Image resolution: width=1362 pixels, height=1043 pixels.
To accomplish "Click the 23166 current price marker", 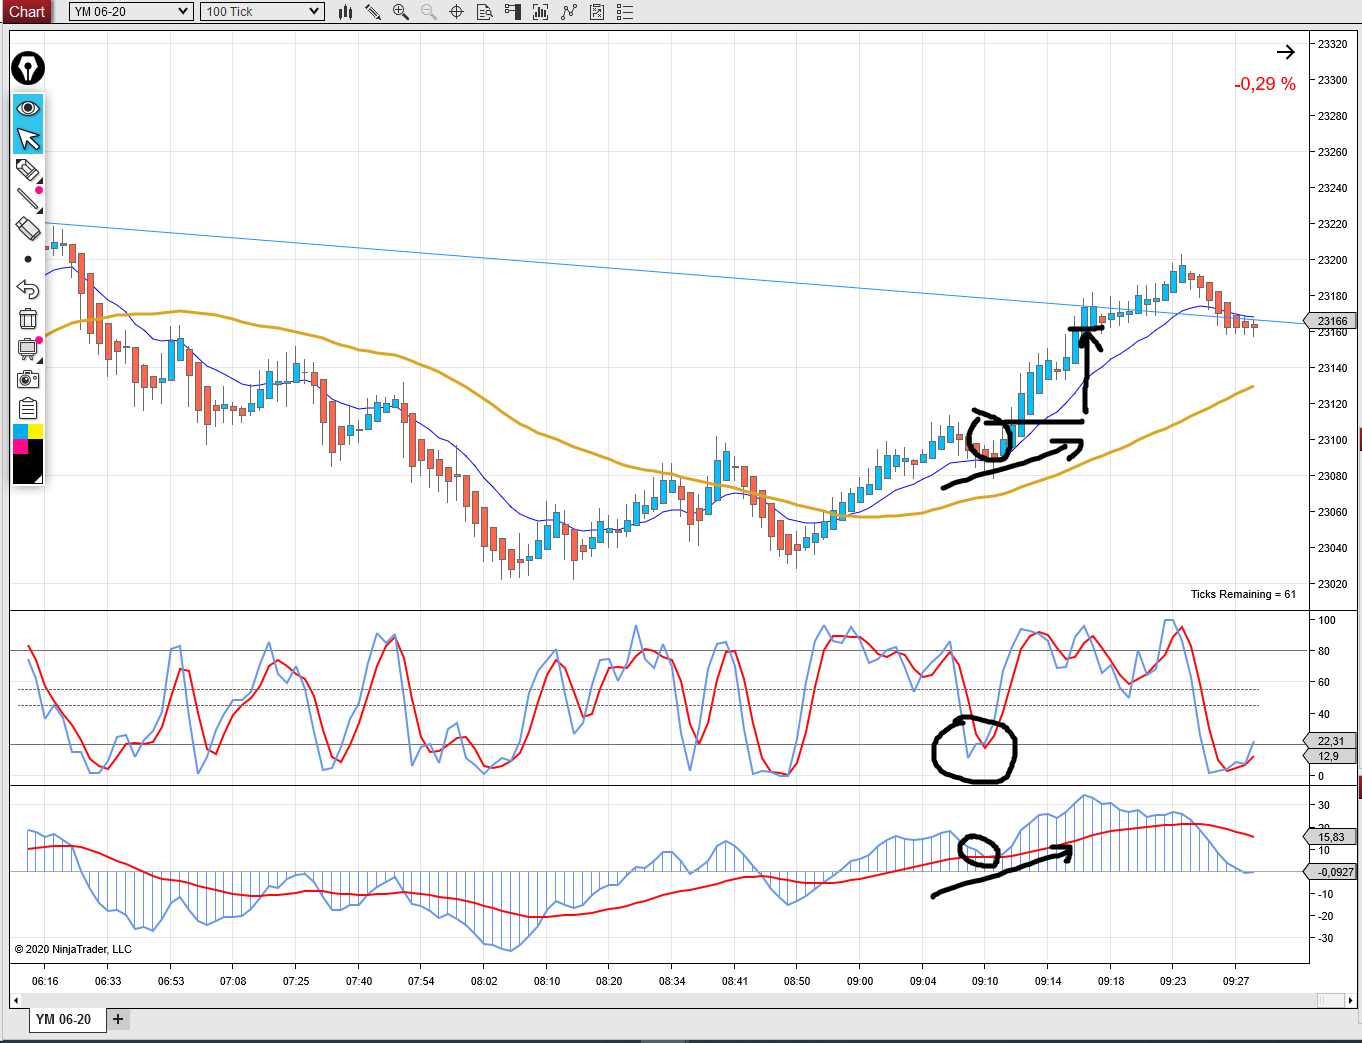I will pos(1332,321).
